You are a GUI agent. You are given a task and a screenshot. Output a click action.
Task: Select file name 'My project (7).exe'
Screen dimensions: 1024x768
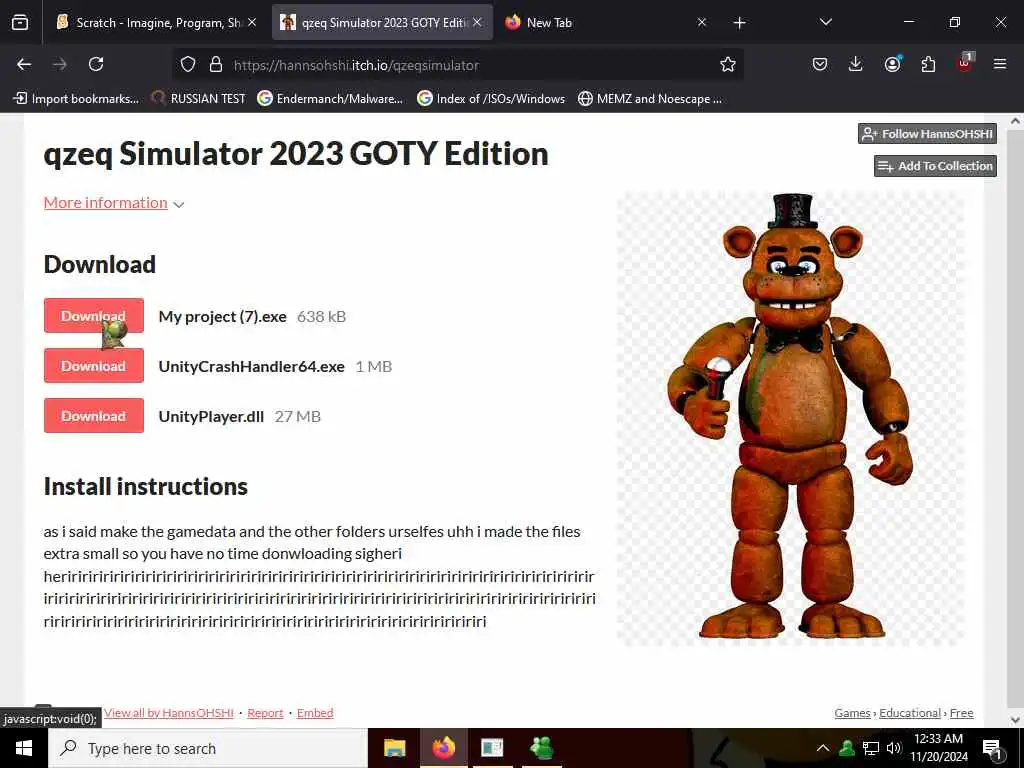(223, 317)
